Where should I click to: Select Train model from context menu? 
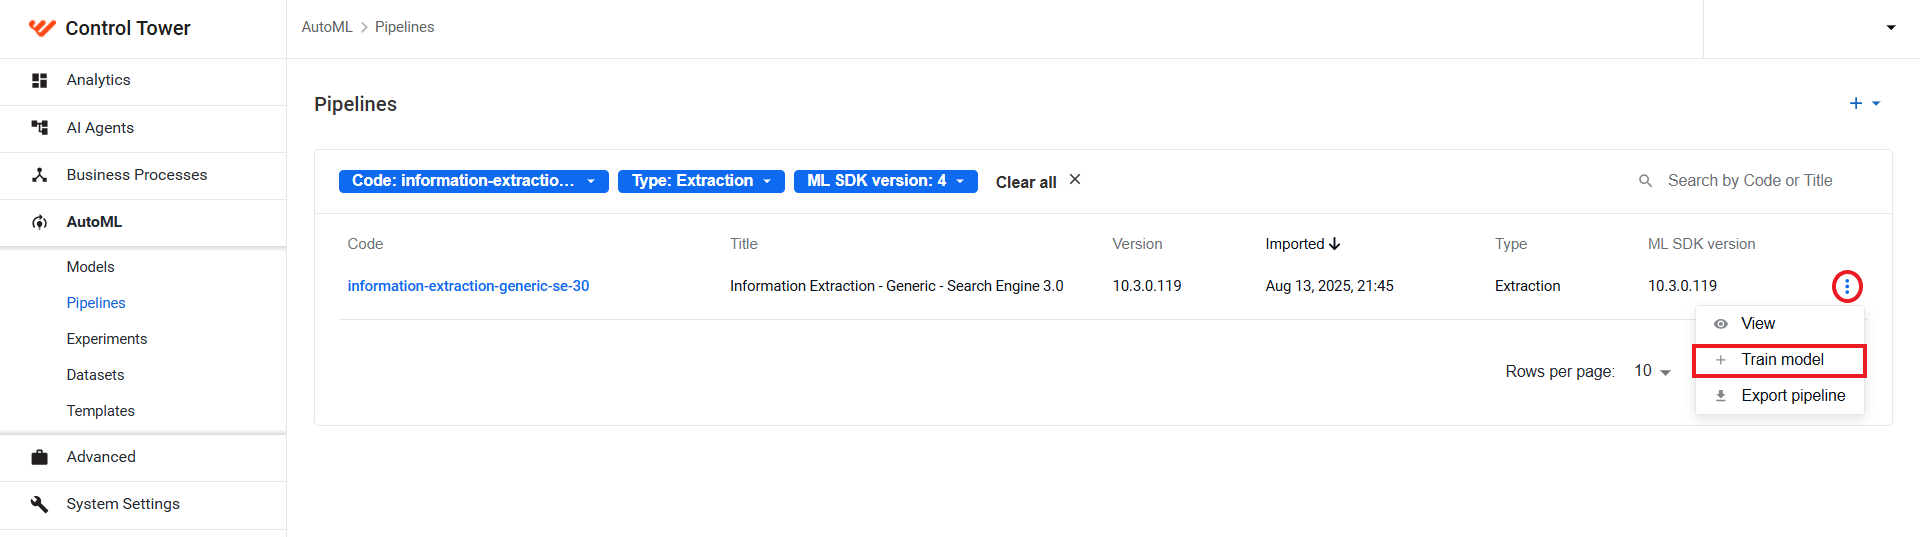(x=1779, y=360)
